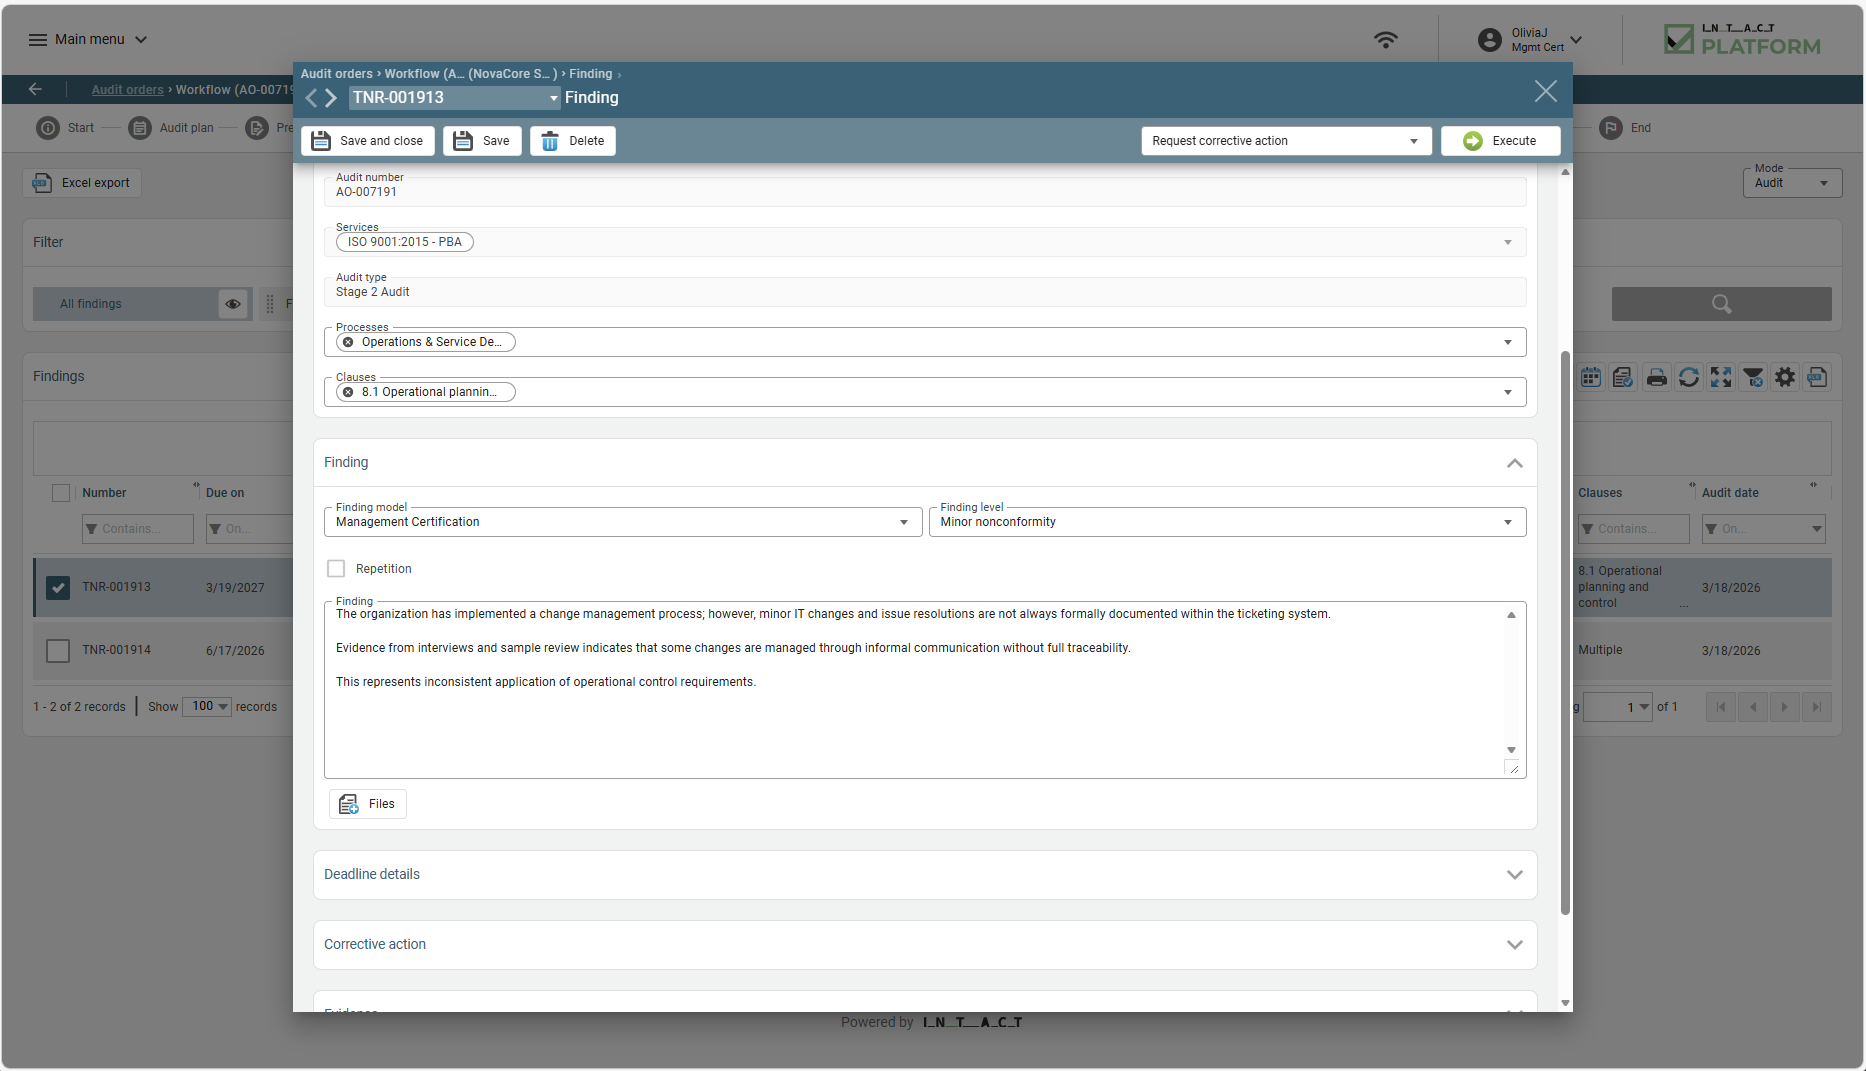Click the INTACT PLATFORM logo

pos(1742,40)
